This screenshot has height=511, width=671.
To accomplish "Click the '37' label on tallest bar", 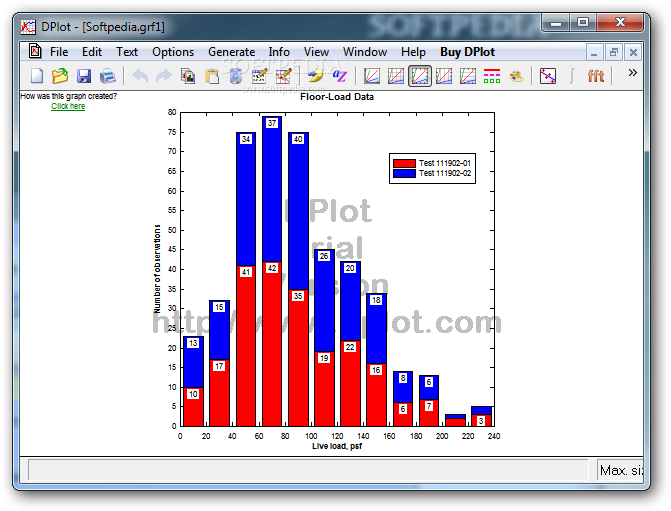I will [x=272, y=123].
